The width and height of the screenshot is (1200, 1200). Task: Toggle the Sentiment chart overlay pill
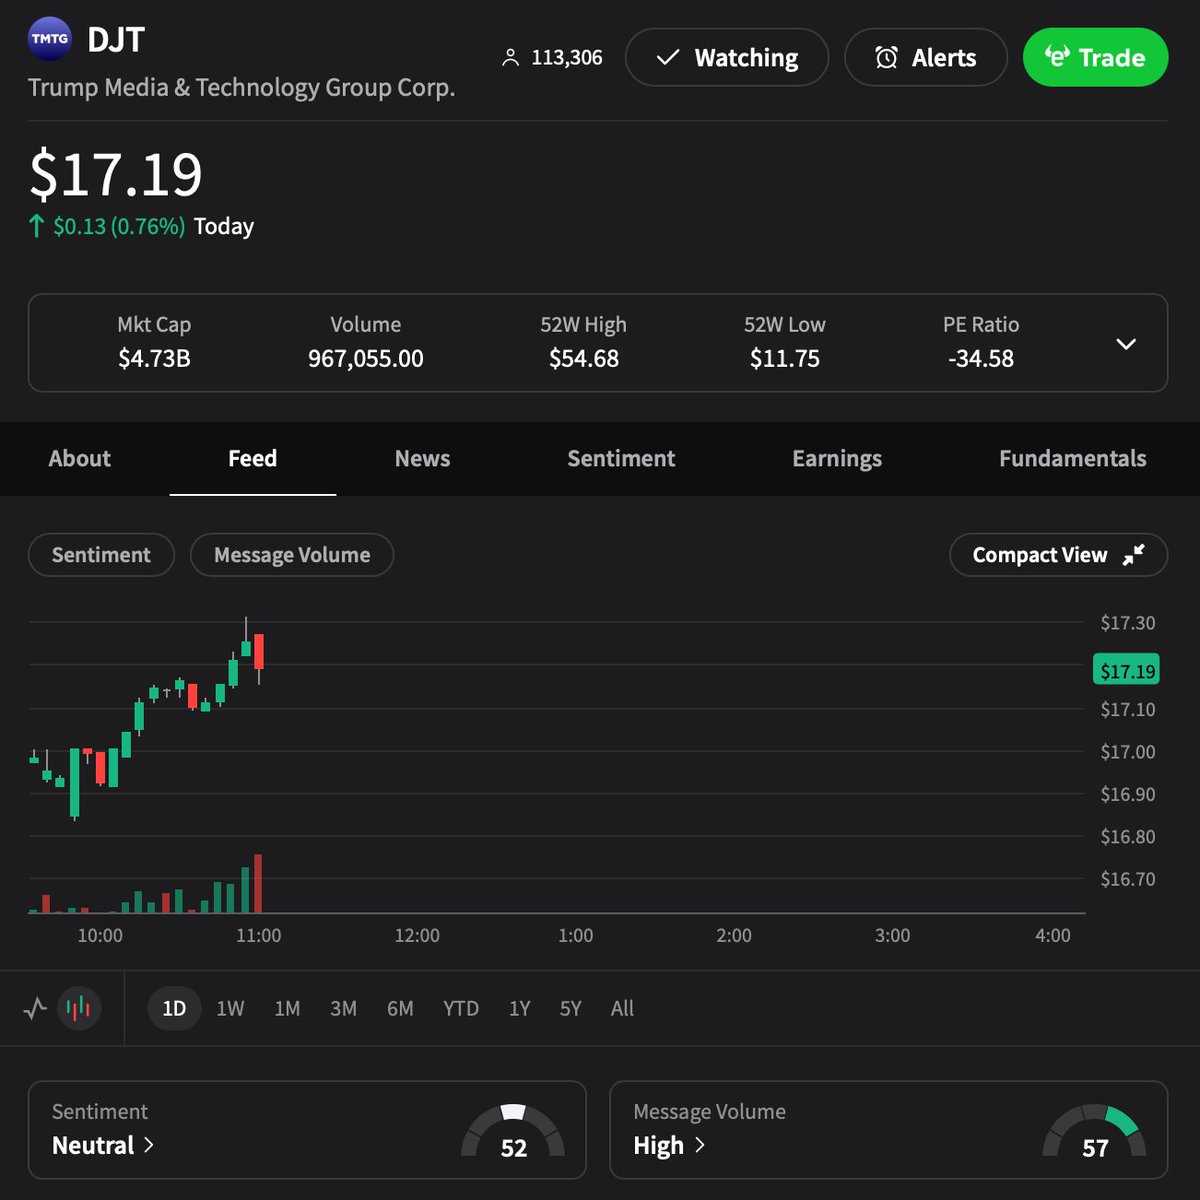coord(101,555)
